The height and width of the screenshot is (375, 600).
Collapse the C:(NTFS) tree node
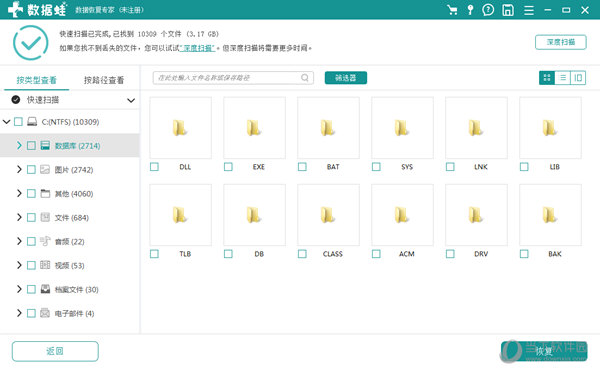(6, 122)
